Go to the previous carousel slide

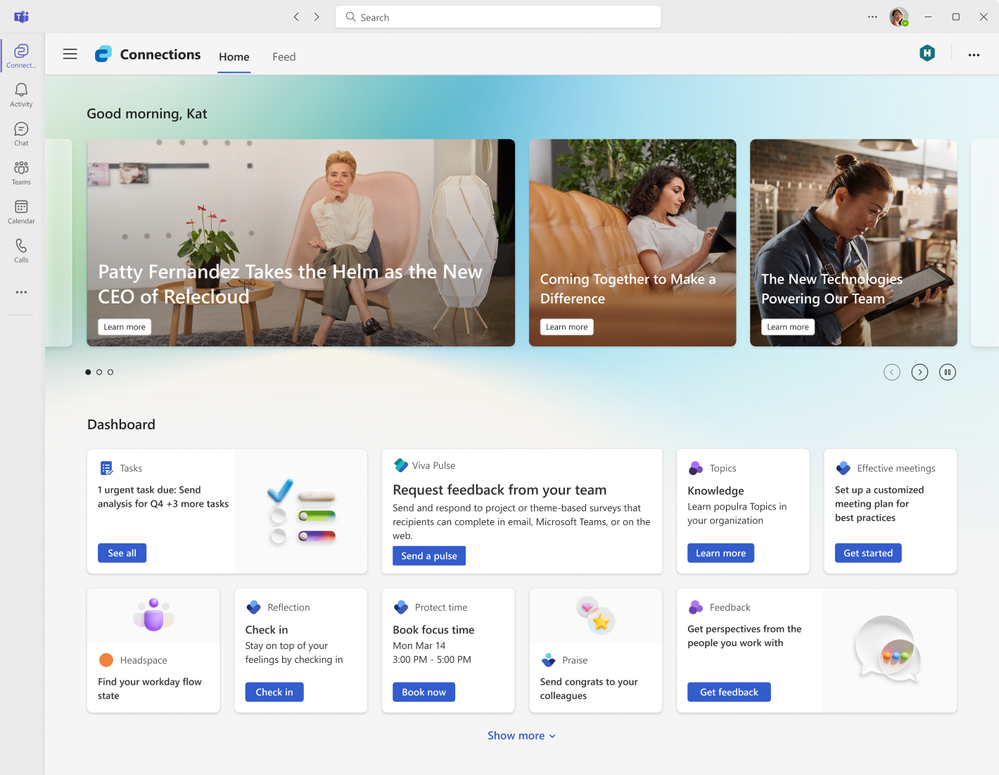coord(891,372)
